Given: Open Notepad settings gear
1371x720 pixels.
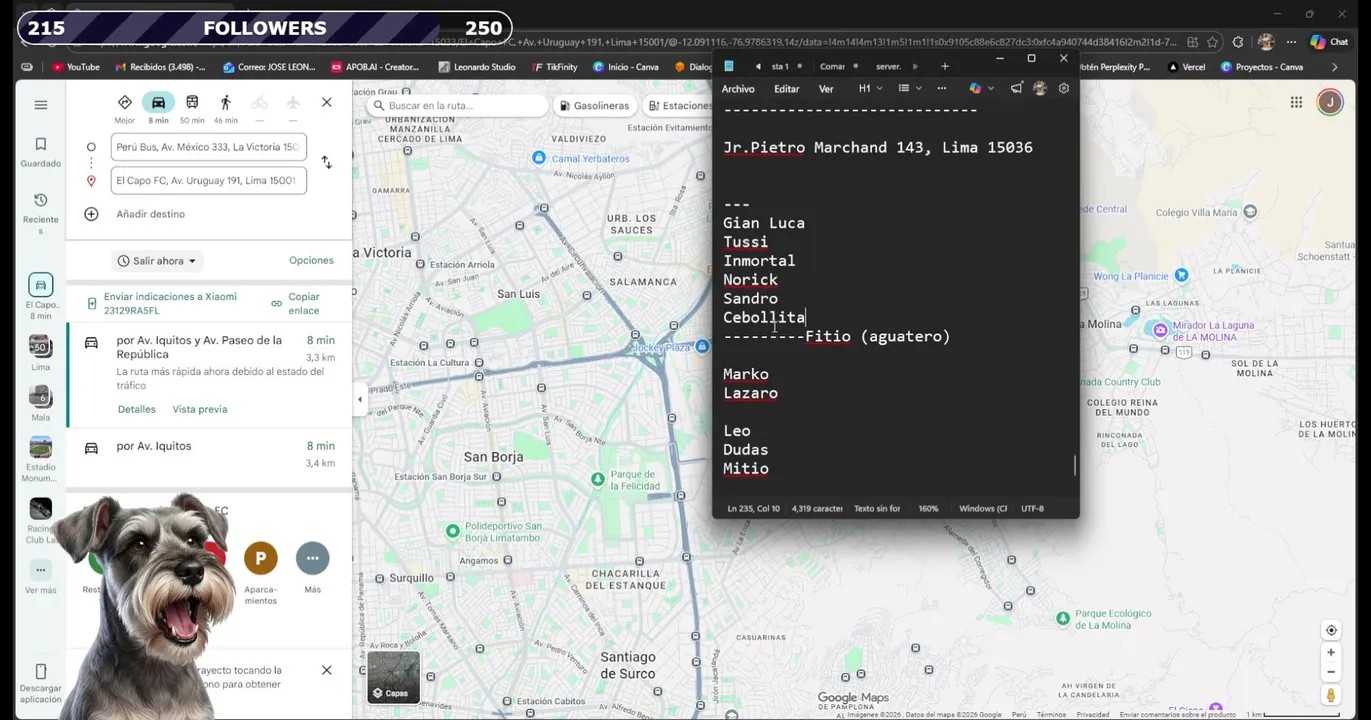Looking at the screenshot, I should (1064, 88).
